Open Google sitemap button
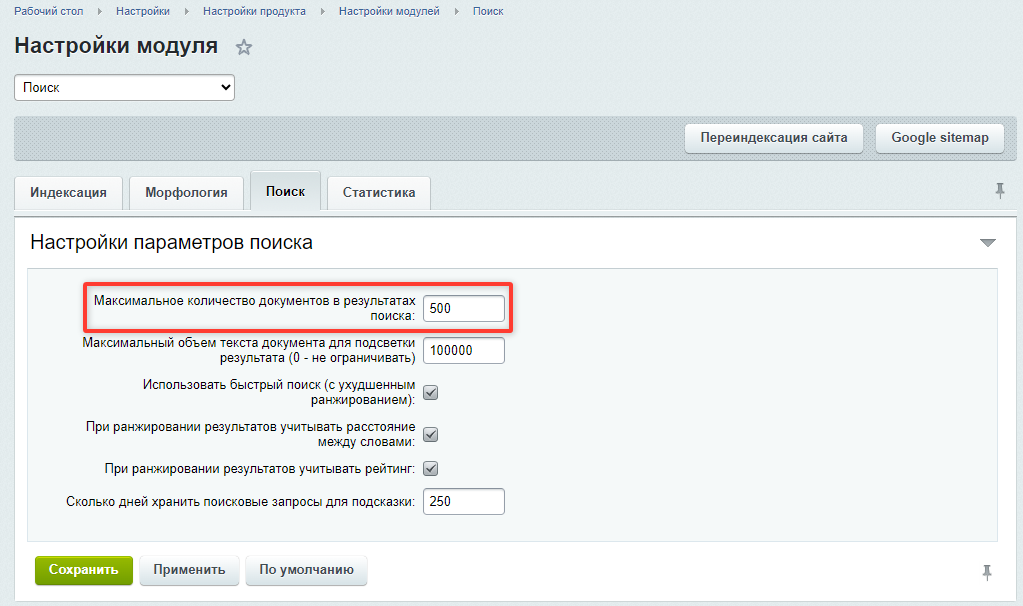Image resolution: width=1023 pixels, height=606 pixels. pos(939,138)
